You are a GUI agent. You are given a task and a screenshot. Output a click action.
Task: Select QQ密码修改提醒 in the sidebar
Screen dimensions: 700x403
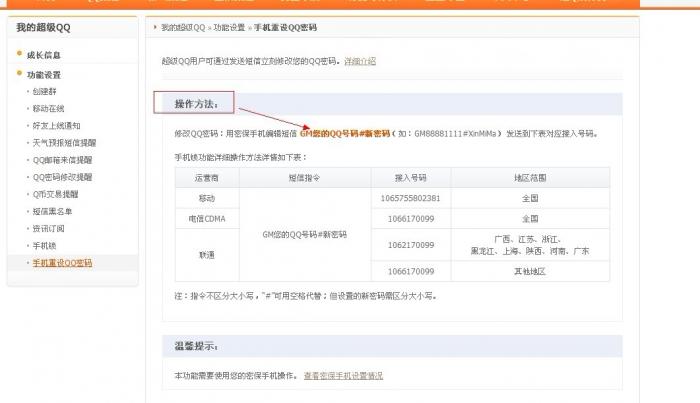pos(62,177)
